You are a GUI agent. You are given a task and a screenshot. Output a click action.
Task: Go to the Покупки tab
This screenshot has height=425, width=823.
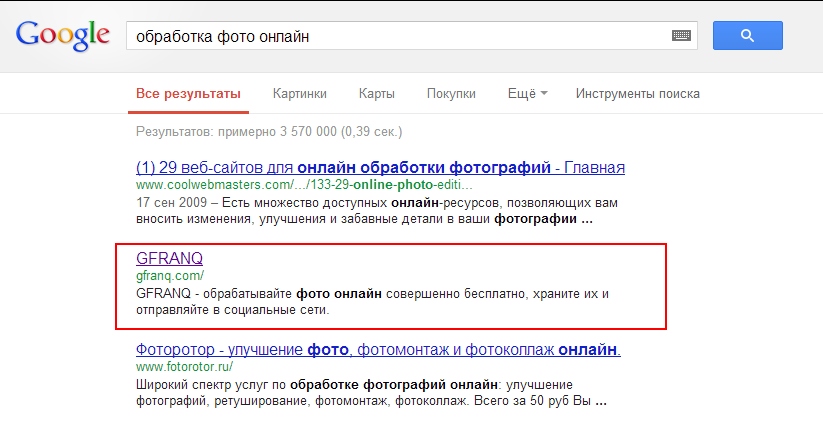pos(451,94)
